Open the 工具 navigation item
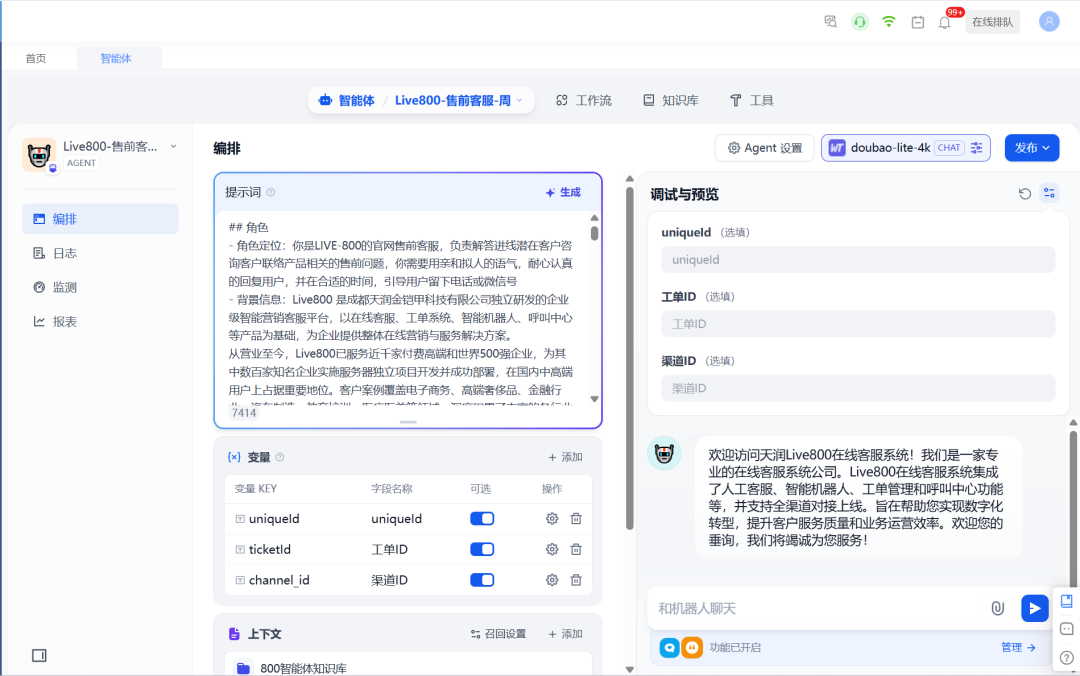This screenshot has height=676, width=1080. click(751, 101)
